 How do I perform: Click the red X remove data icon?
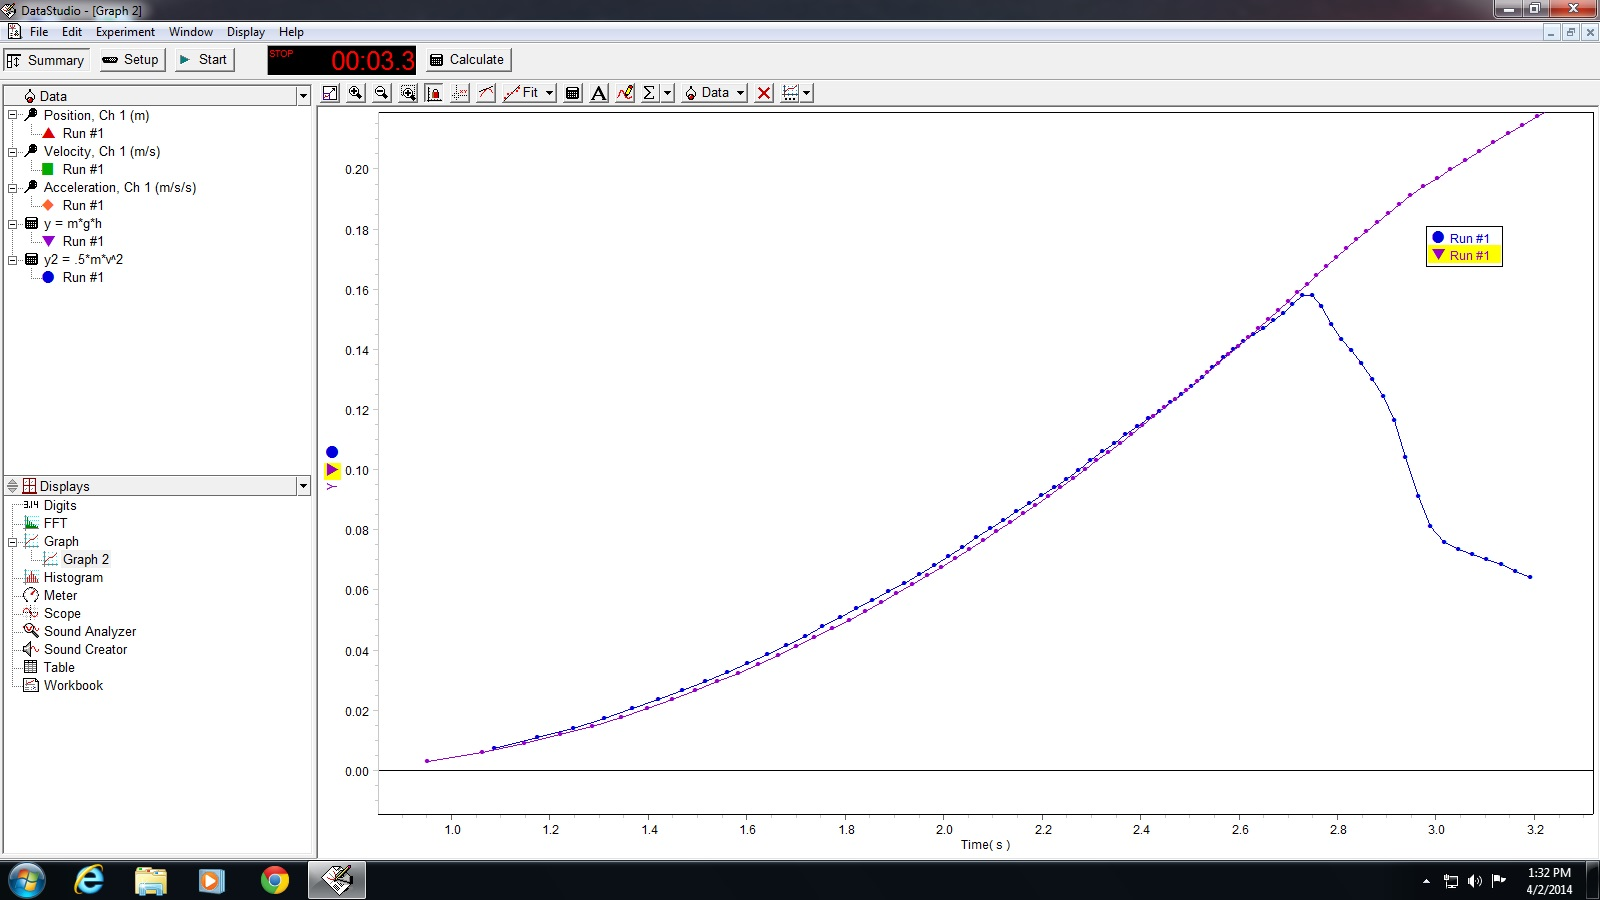764,93
